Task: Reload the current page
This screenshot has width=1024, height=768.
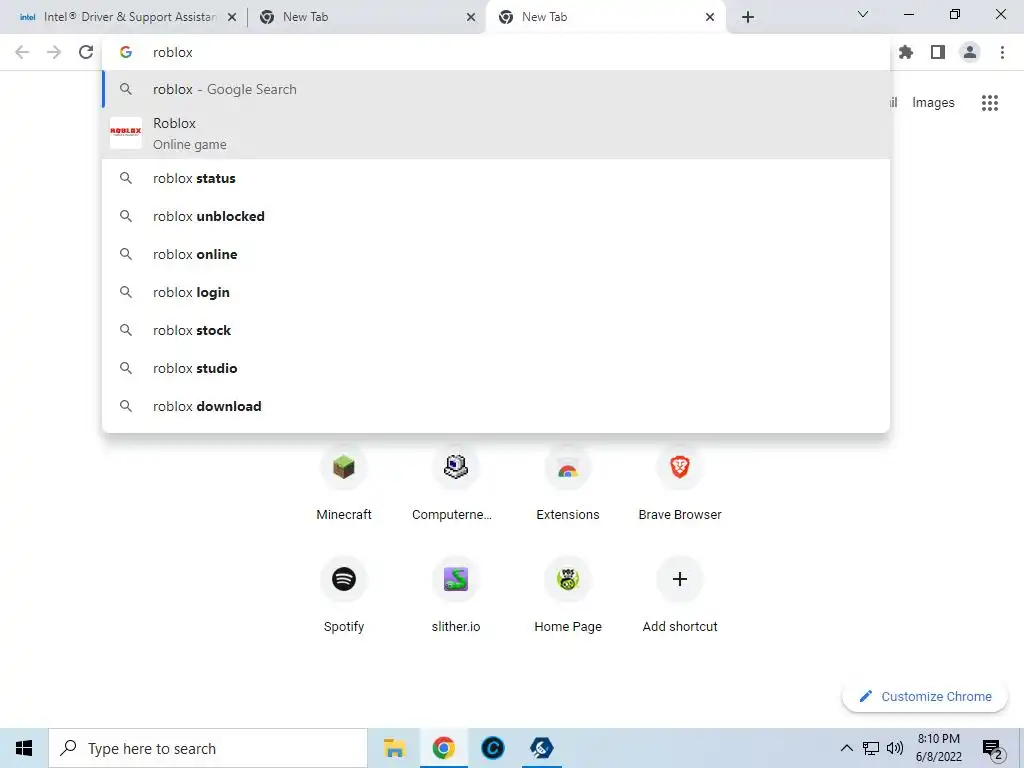Action: tap(86, 52)
